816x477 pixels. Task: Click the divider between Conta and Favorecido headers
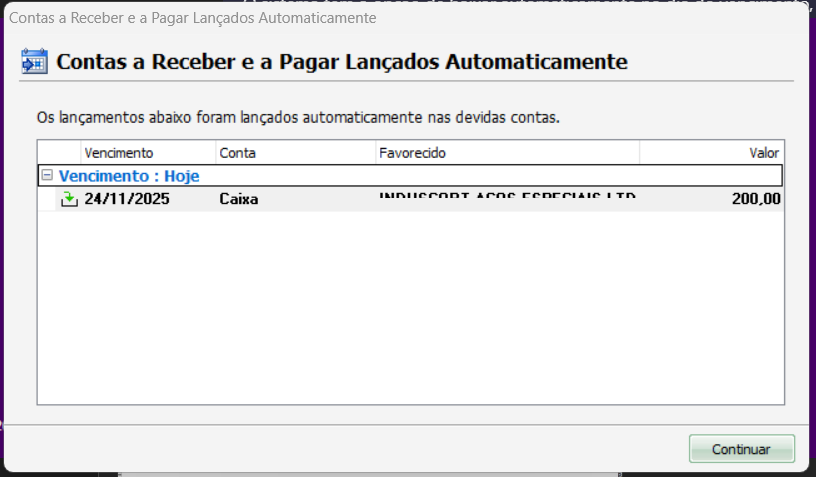375,153
